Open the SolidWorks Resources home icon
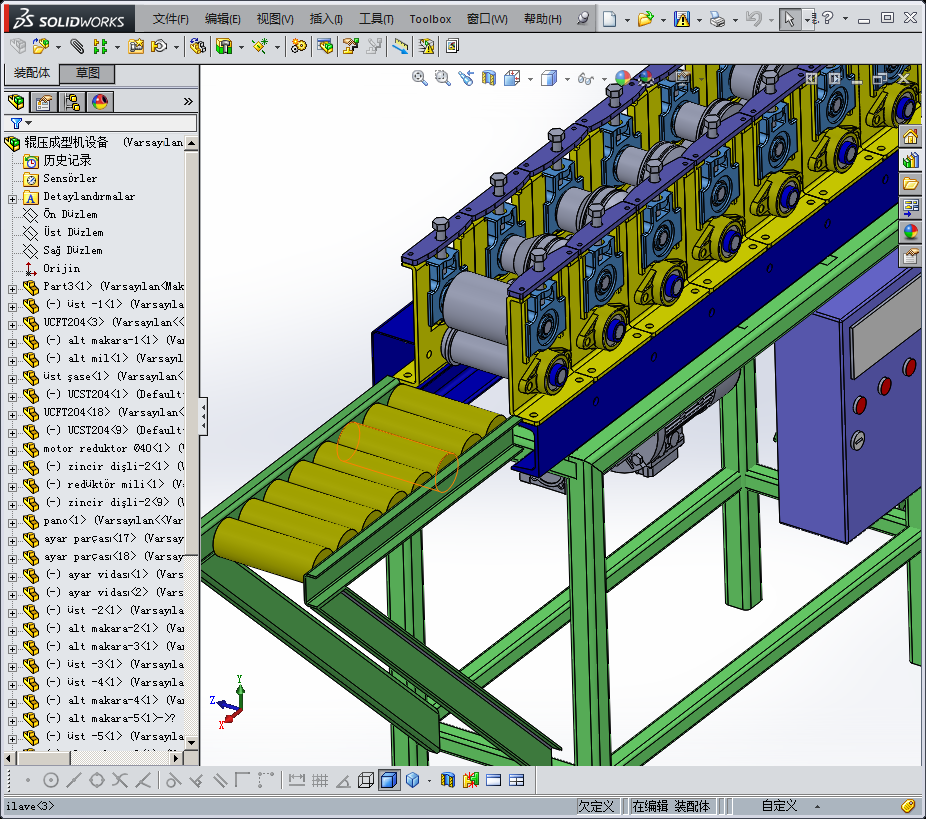Image resolution: width=926 pixels, height=819 pixels. (x=910, y=136)
